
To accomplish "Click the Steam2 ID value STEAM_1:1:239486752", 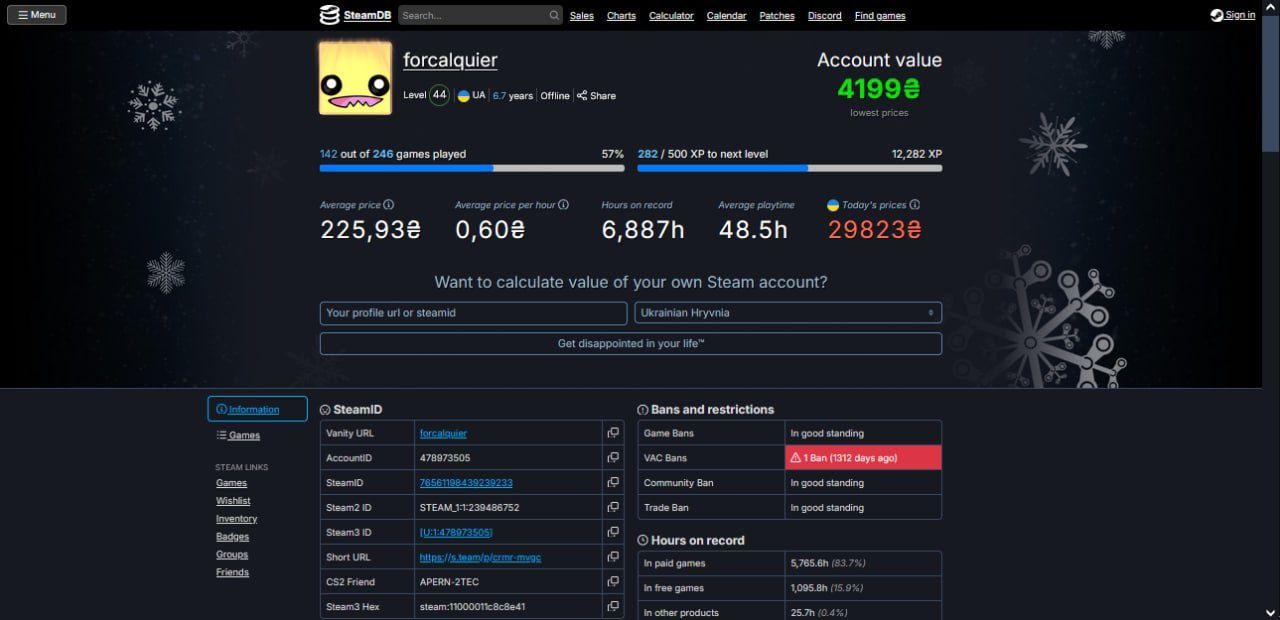I will [x=470, y=508].
